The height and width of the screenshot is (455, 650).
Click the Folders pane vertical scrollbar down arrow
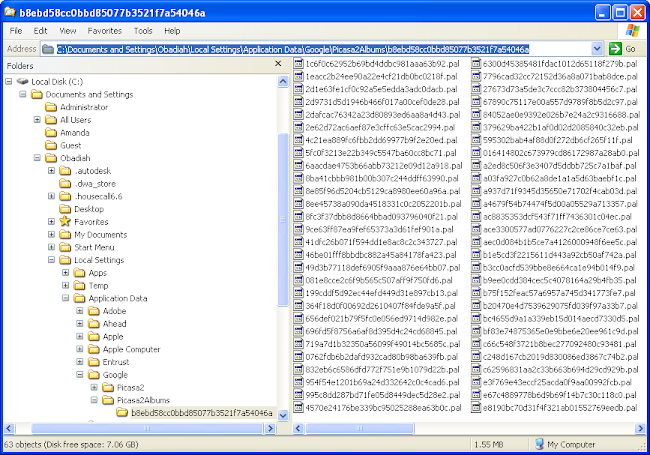point(283,415)
